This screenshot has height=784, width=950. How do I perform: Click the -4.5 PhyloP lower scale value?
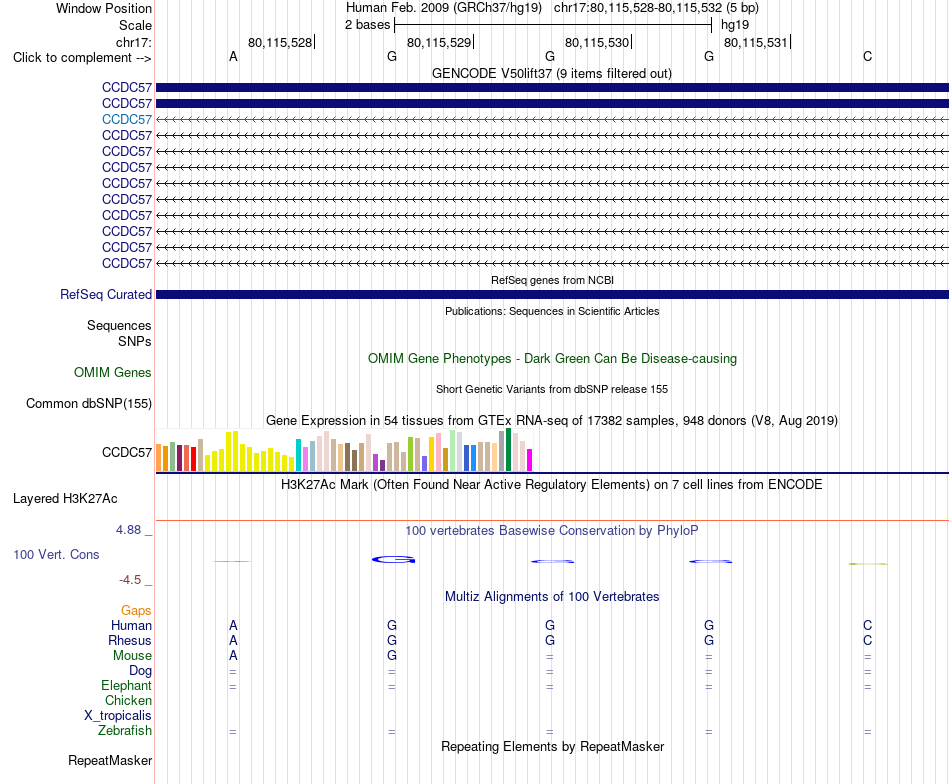click(x=130, y=580)
